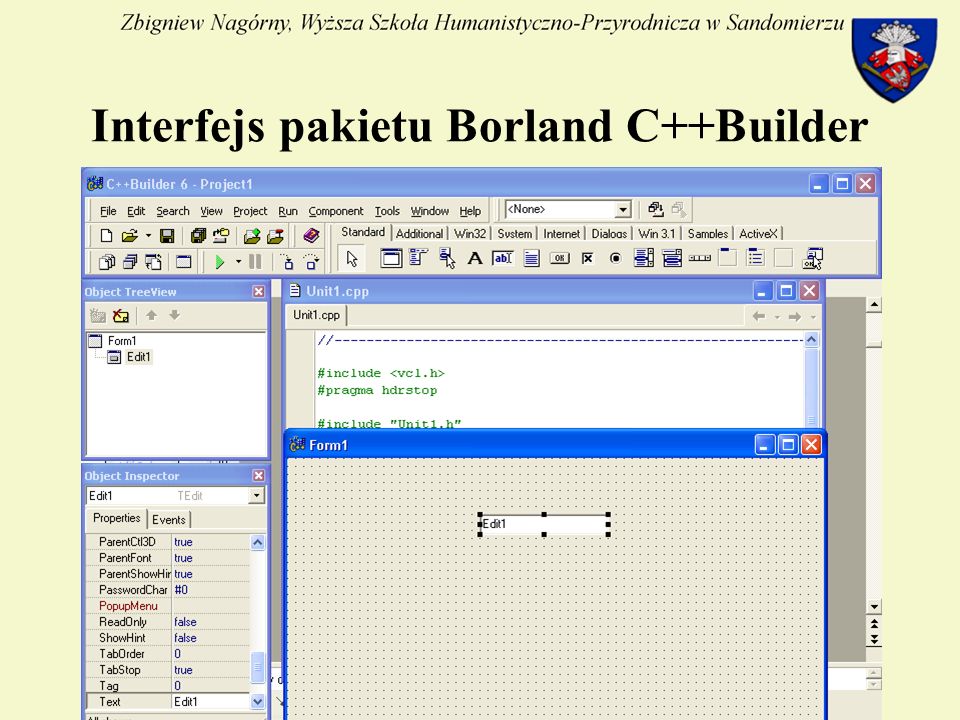
Task: Create a New Form from toolbar
Action: [184, 263]
